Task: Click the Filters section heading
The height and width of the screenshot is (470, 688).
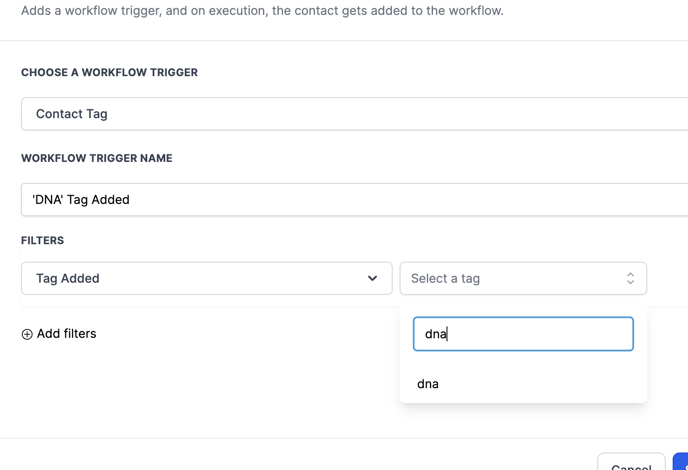Action: (x=42, y=240)
